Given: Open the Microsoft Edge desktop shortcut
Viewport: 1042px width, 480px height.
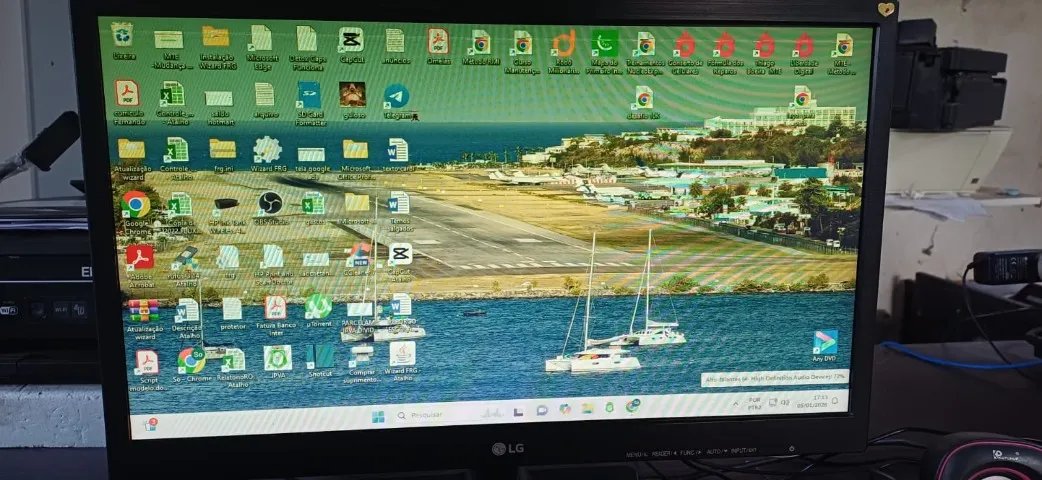Looking at the screenshot, I should click(261, 38).
